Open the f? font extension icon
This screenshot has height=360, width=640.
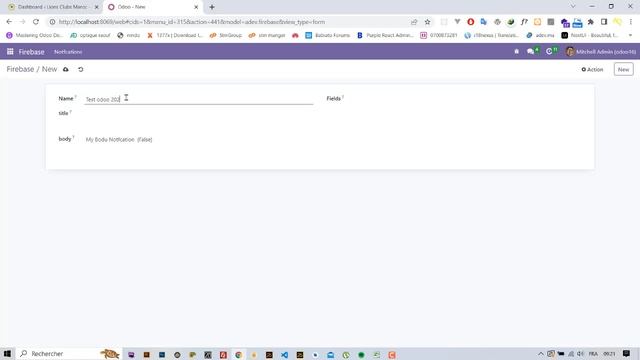coord(524,22)
